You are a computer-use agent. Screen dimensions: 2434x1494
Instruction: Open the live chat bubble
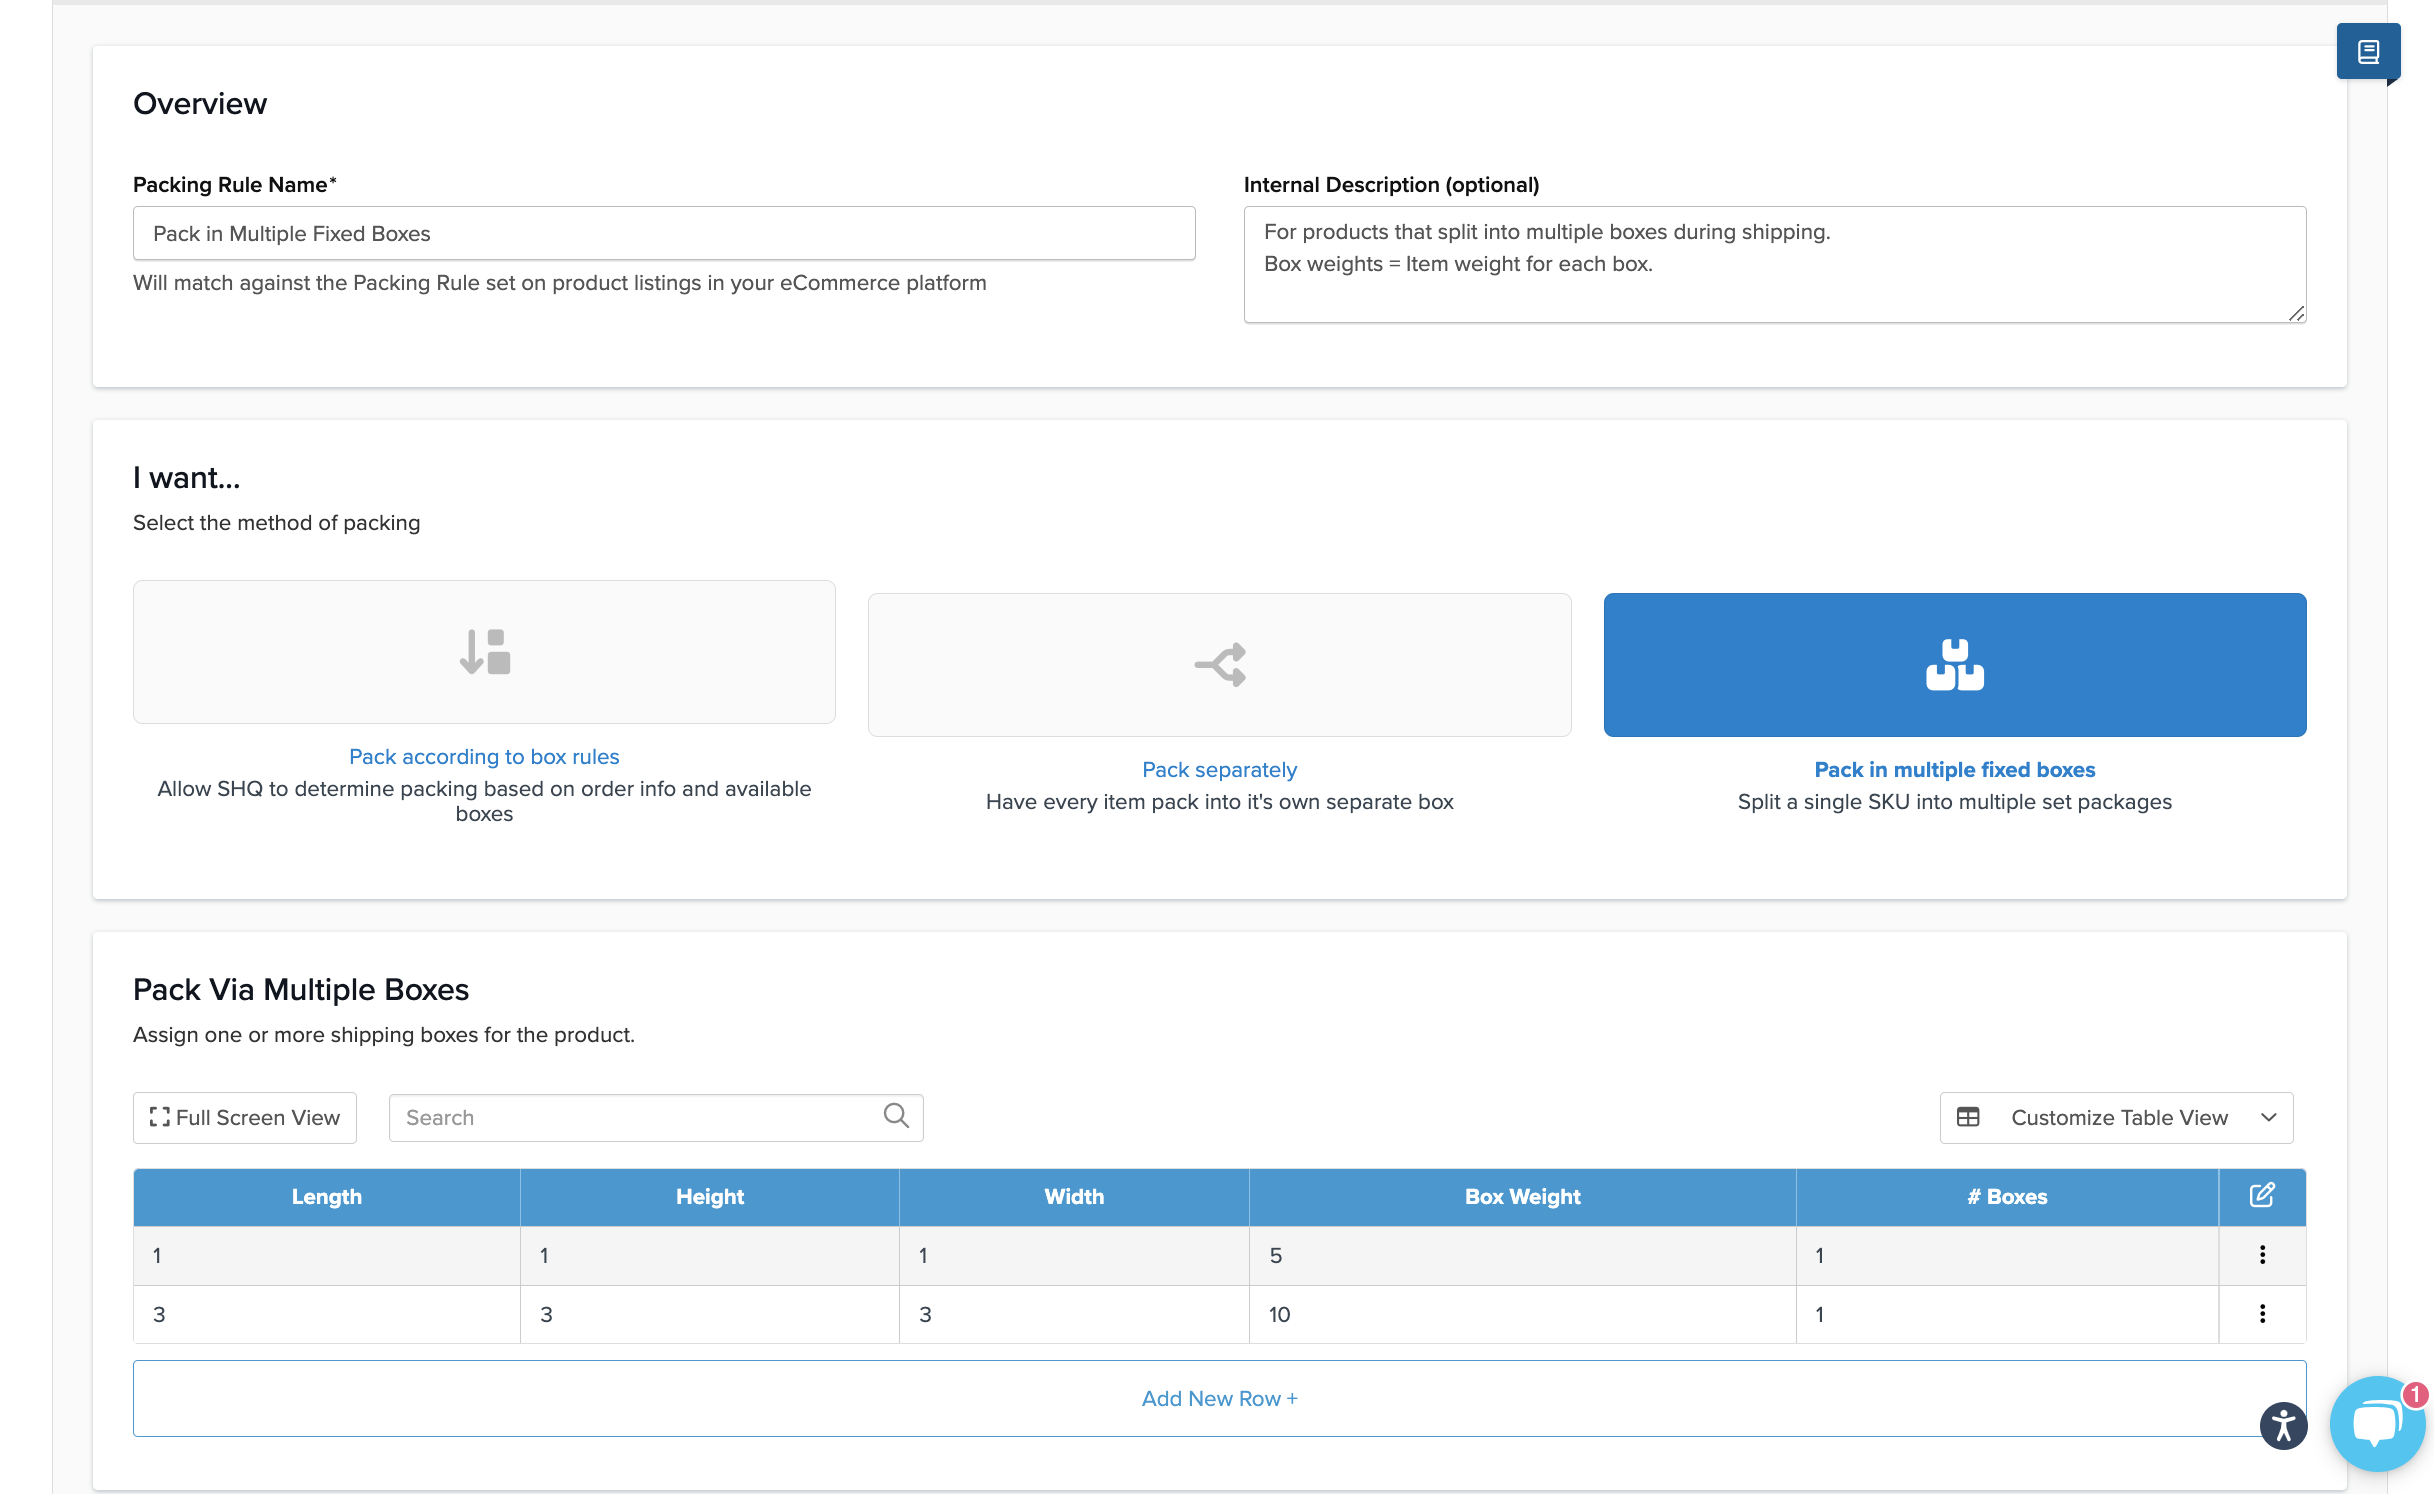click(x=2377, y=1425)
